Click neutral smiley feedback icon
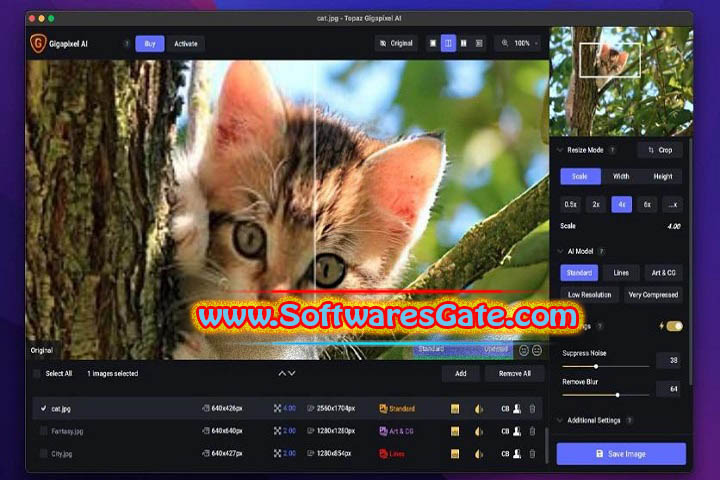Screen dimensions: 720x480 (x=537, y=350)
